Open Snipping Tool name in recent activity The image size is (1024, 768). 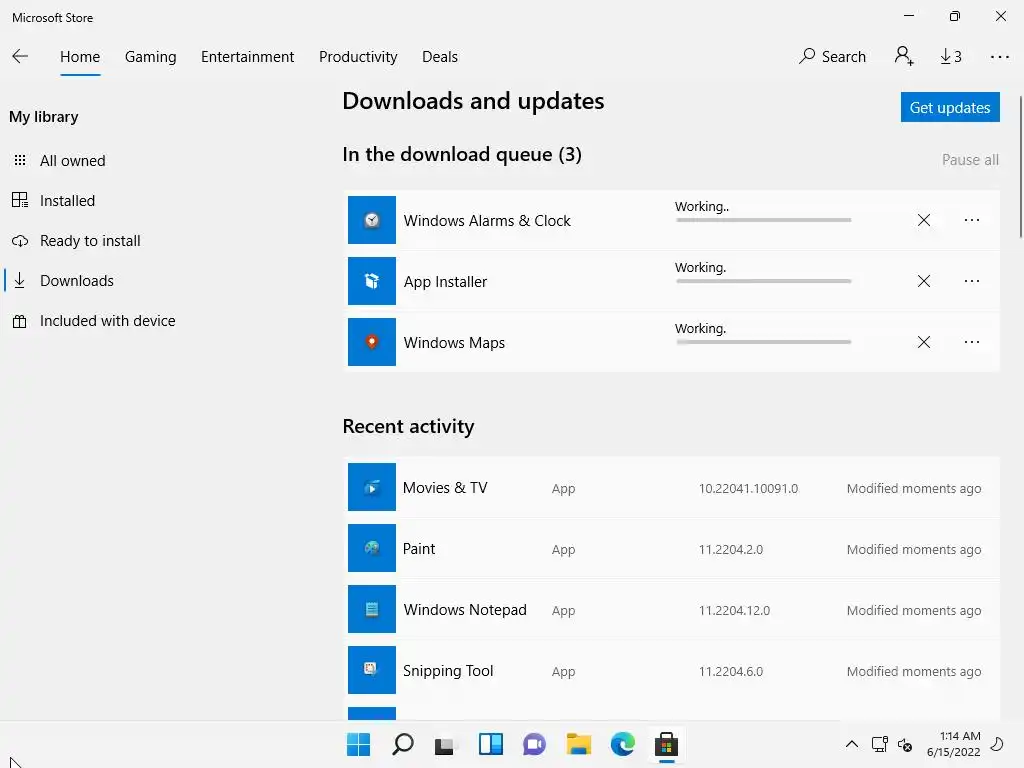448,671
